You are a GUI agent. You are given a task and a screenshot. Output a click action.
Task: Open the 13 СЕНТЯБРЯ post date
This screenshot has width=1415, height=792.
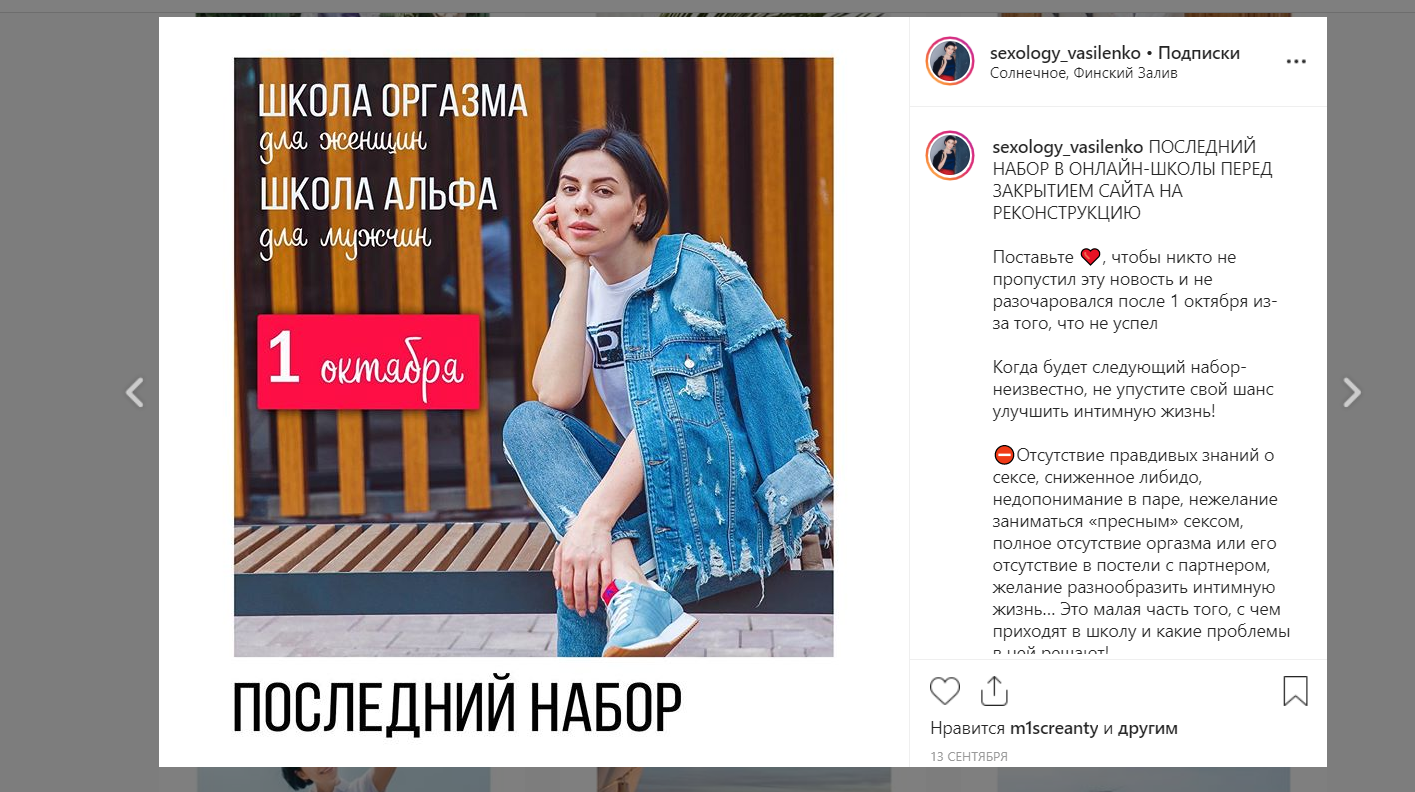(x=969, y=757)
